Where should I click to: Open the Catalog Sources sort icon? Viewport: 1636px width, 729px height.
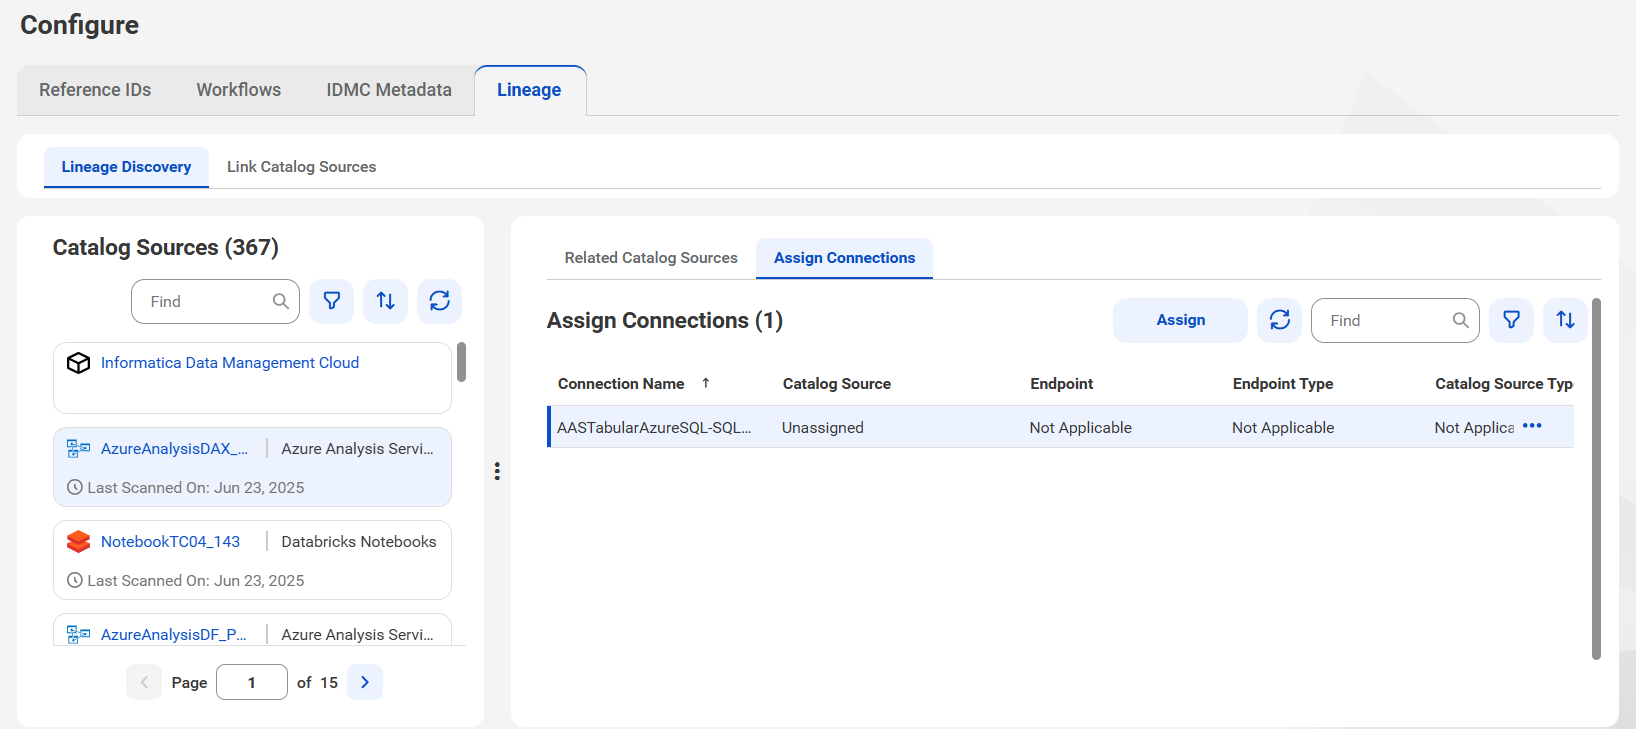[386, 301]
